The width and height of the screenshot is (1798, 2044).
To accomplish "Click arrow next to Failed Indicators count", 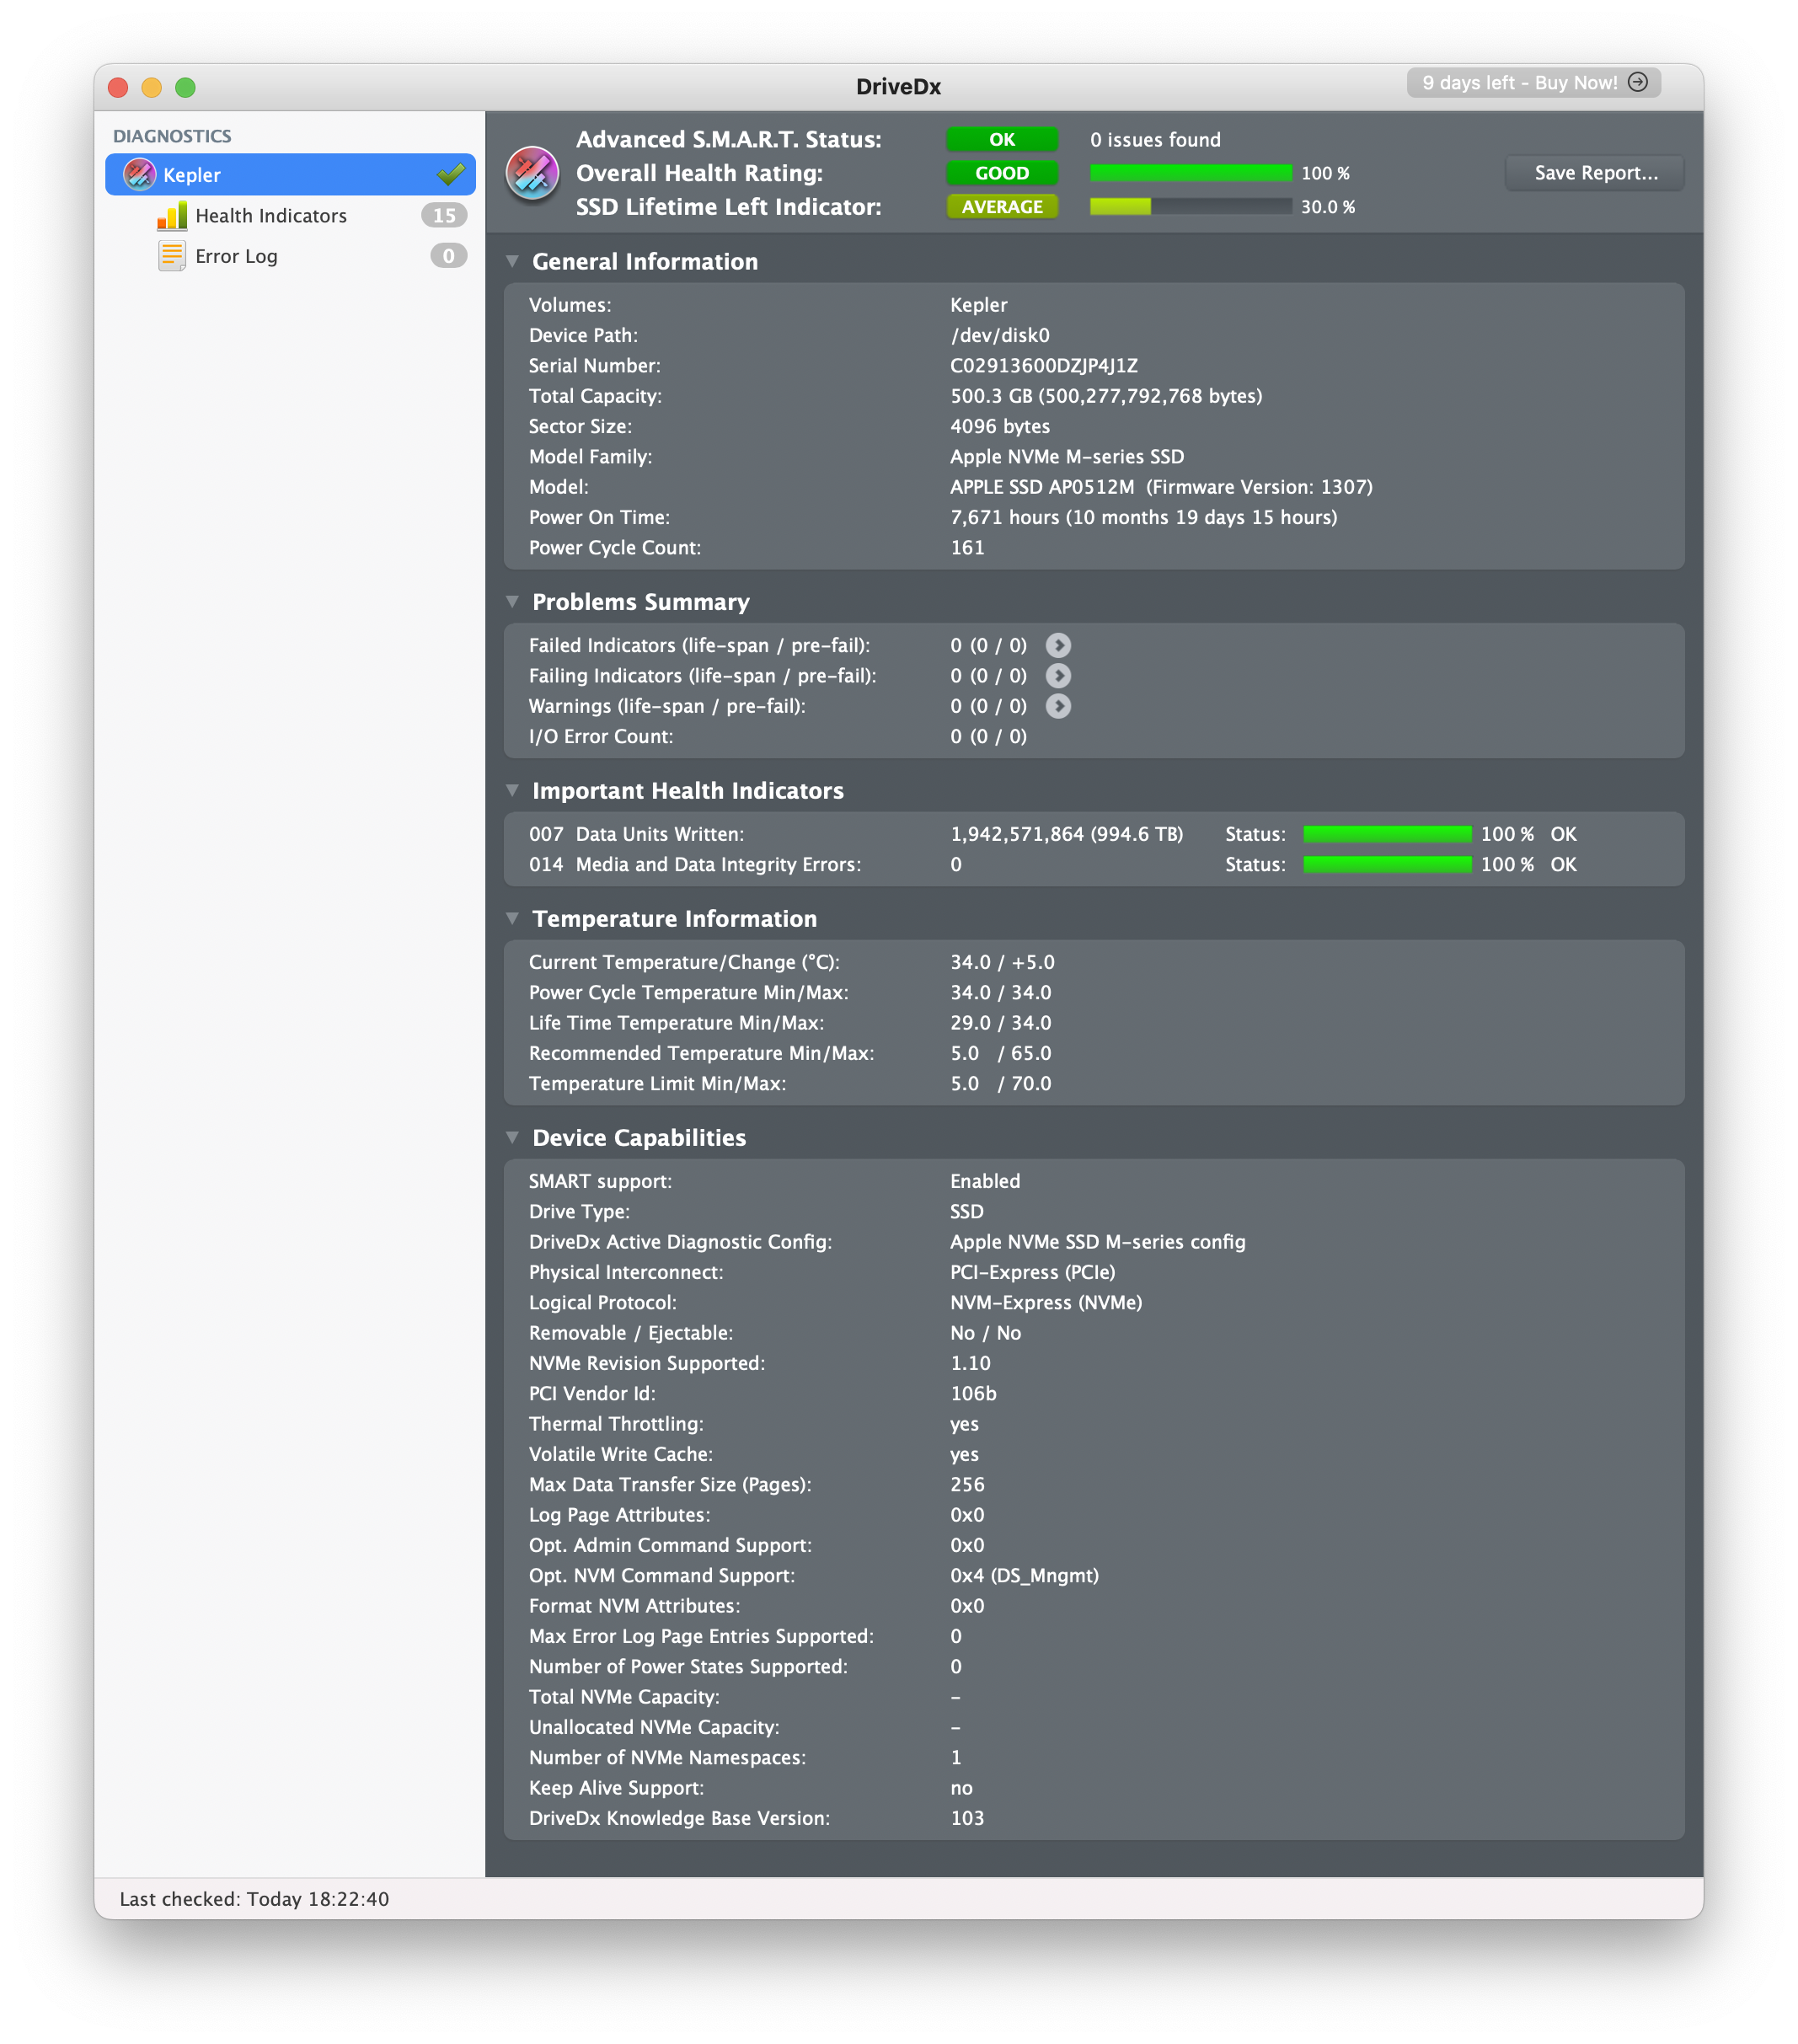I will [x=1058, y=646].
